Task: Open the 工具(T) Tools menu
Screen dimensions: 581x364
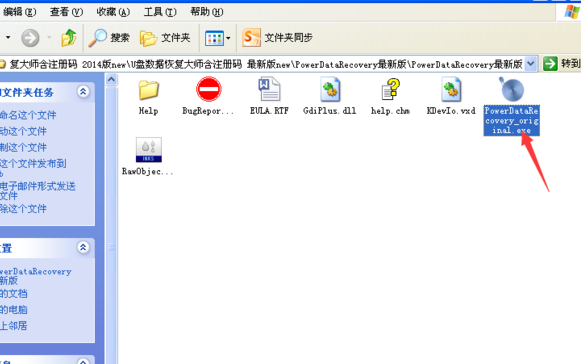Action: tap(160, 12)
